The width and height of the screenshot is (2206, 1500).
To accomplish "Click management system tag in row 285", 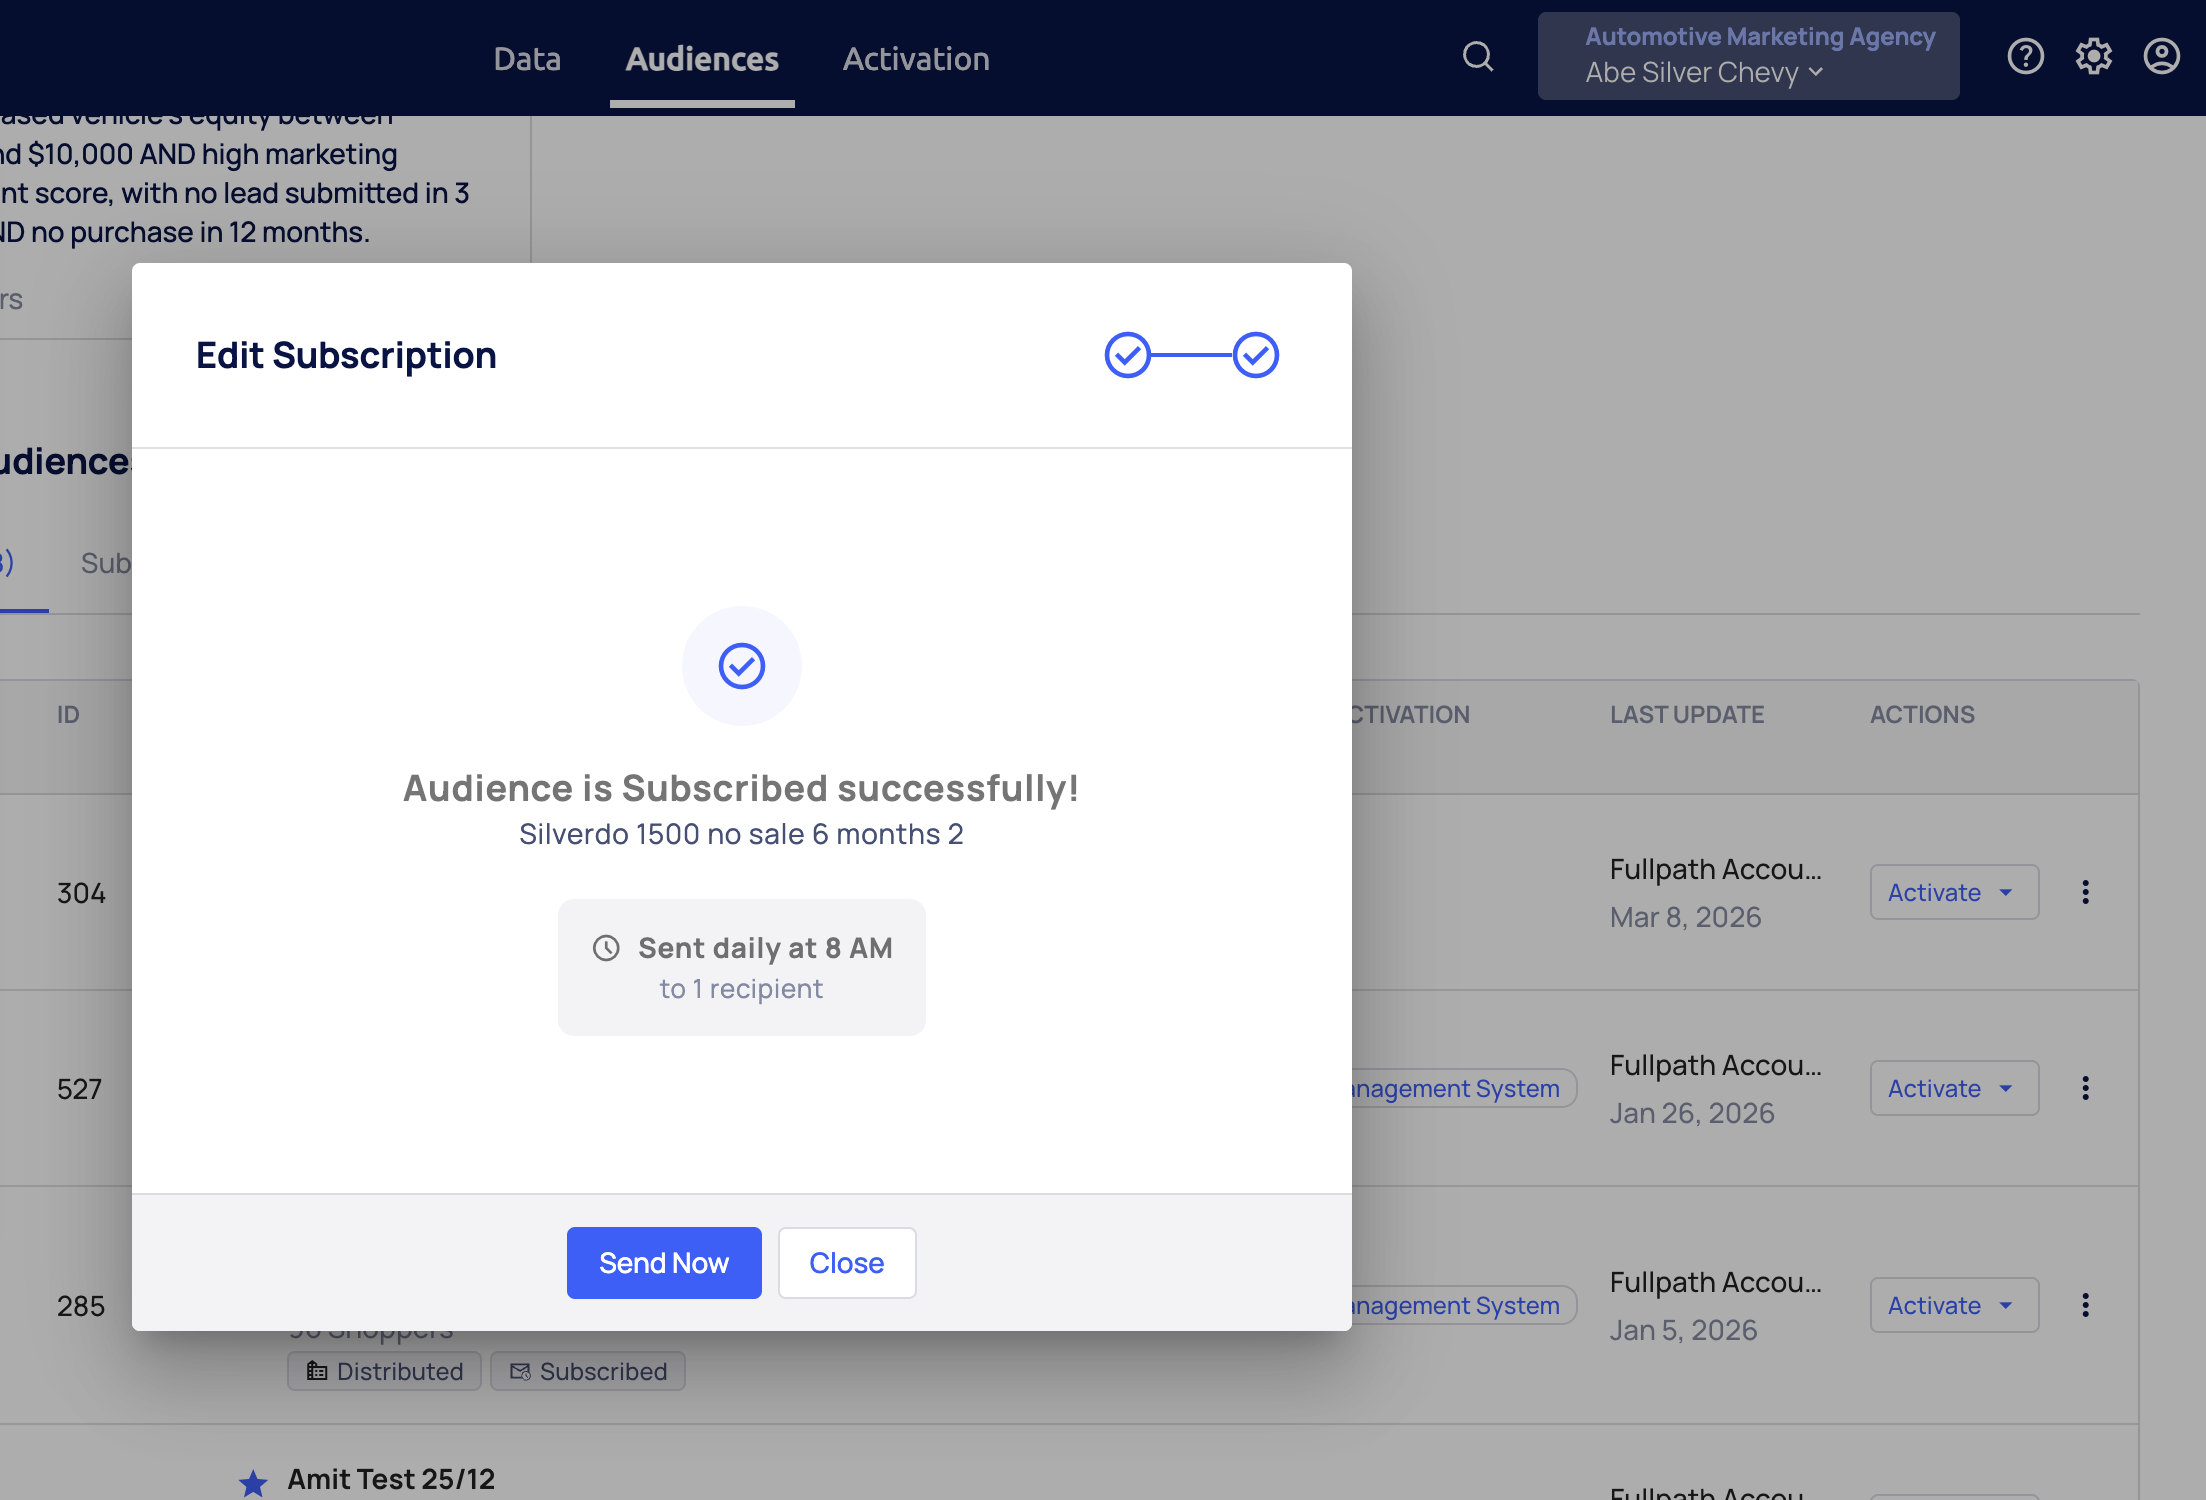I will [1464, 1305].
